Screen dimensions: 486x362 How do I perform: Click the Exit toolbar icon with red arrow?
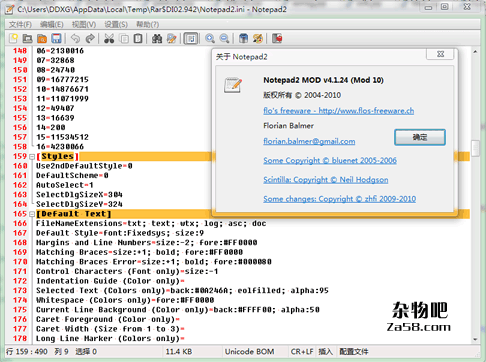(277, 39)
